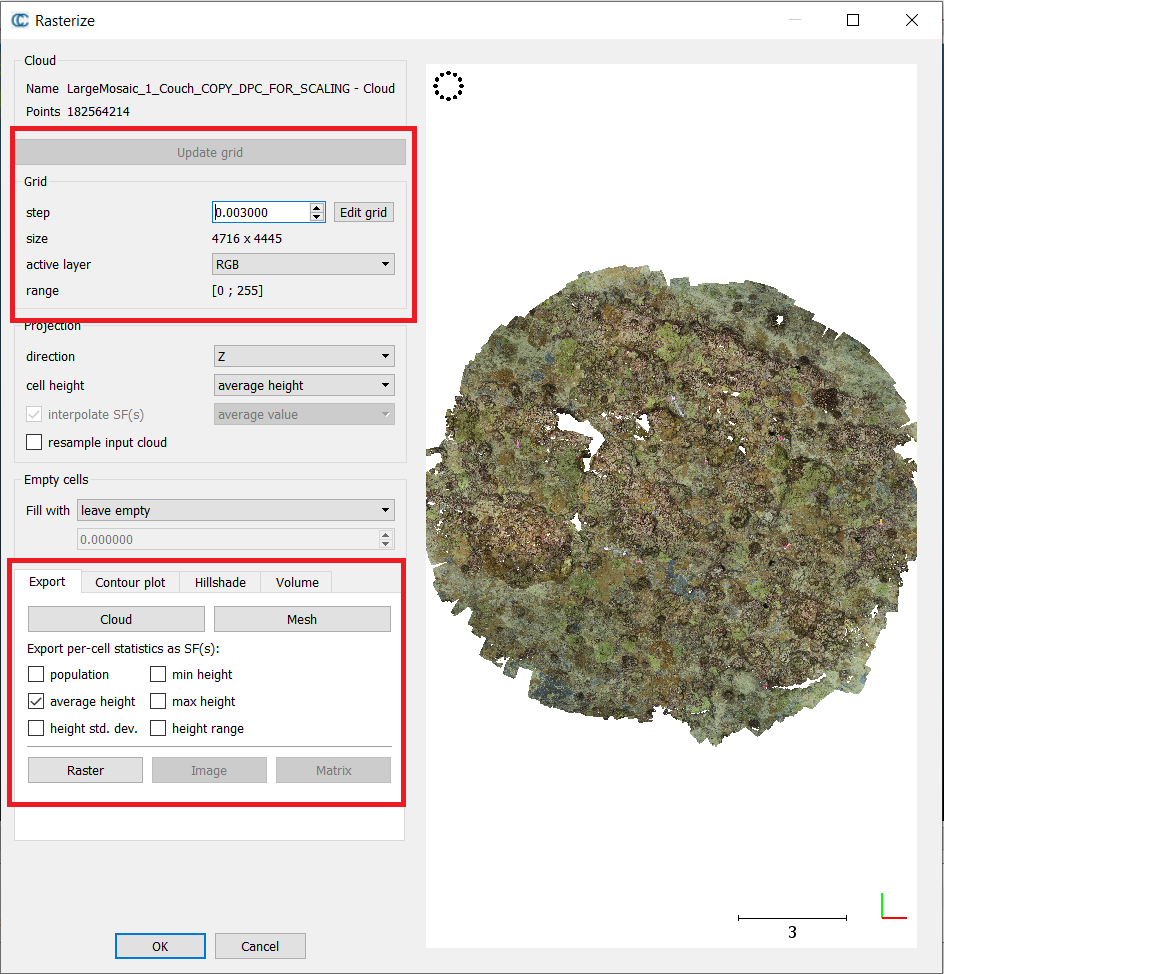Switch to the Contour plot tab
1152x974 pixels.
[130, 583]
